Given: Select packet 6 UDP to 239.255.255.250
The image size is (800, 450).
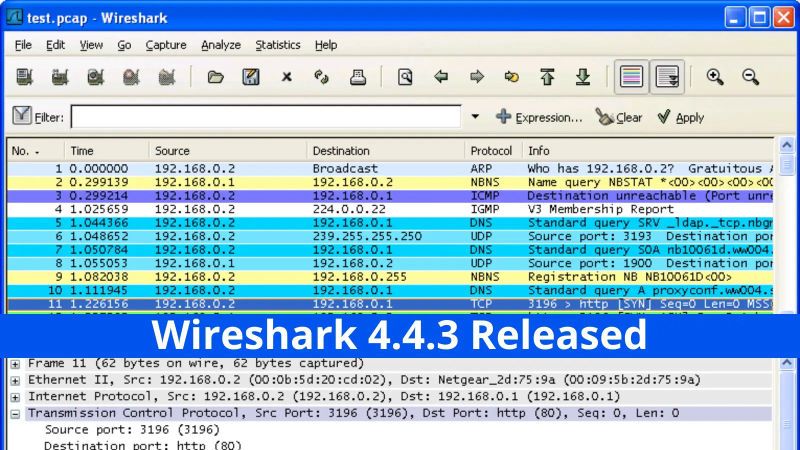Looking at the screenshot, I should tap(390, 236).
